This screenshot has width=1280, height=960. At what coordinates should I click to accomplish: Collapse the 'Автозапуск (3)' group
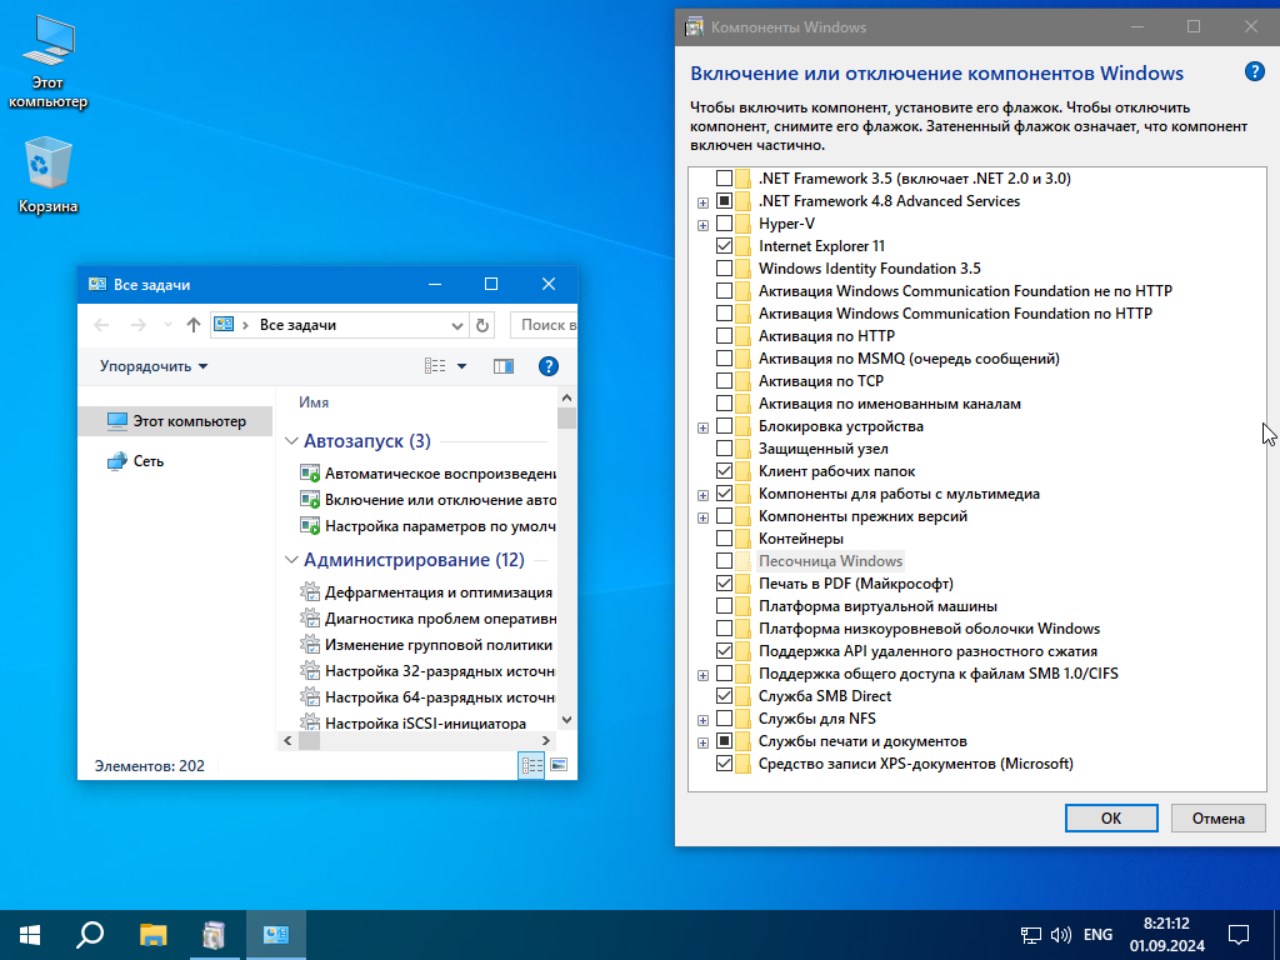click(x=292, y=441)
